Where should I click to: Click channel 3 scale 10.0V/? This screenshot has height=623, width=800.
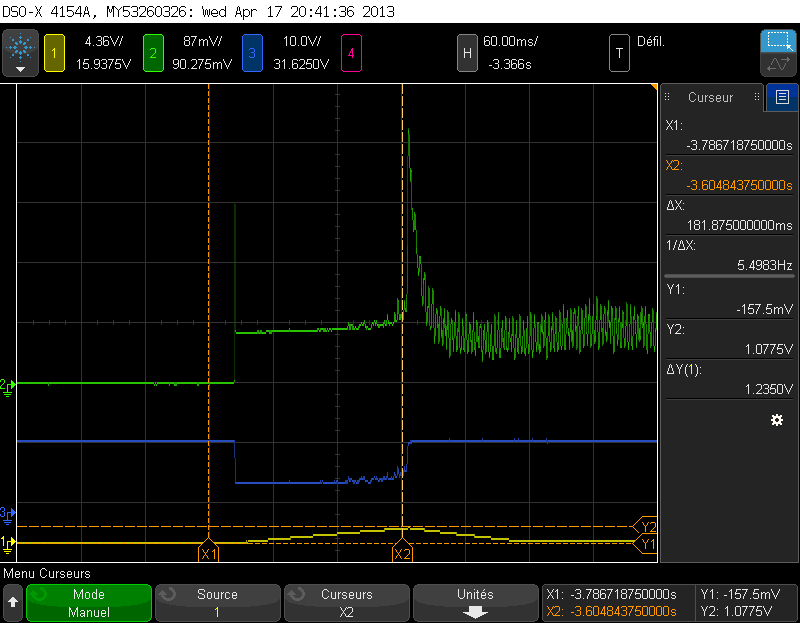pyautogui.click(x=302, y=41)
